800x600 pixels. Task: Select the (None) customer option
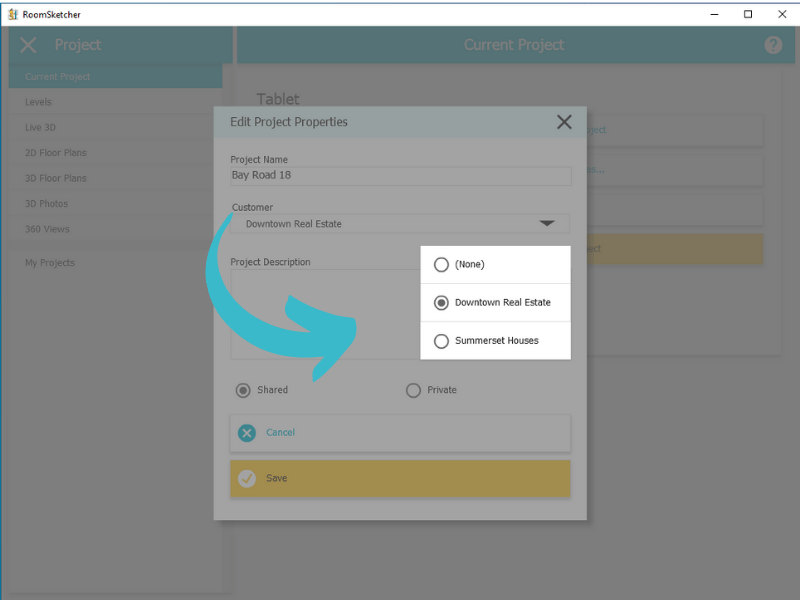(x=441, y=265)
